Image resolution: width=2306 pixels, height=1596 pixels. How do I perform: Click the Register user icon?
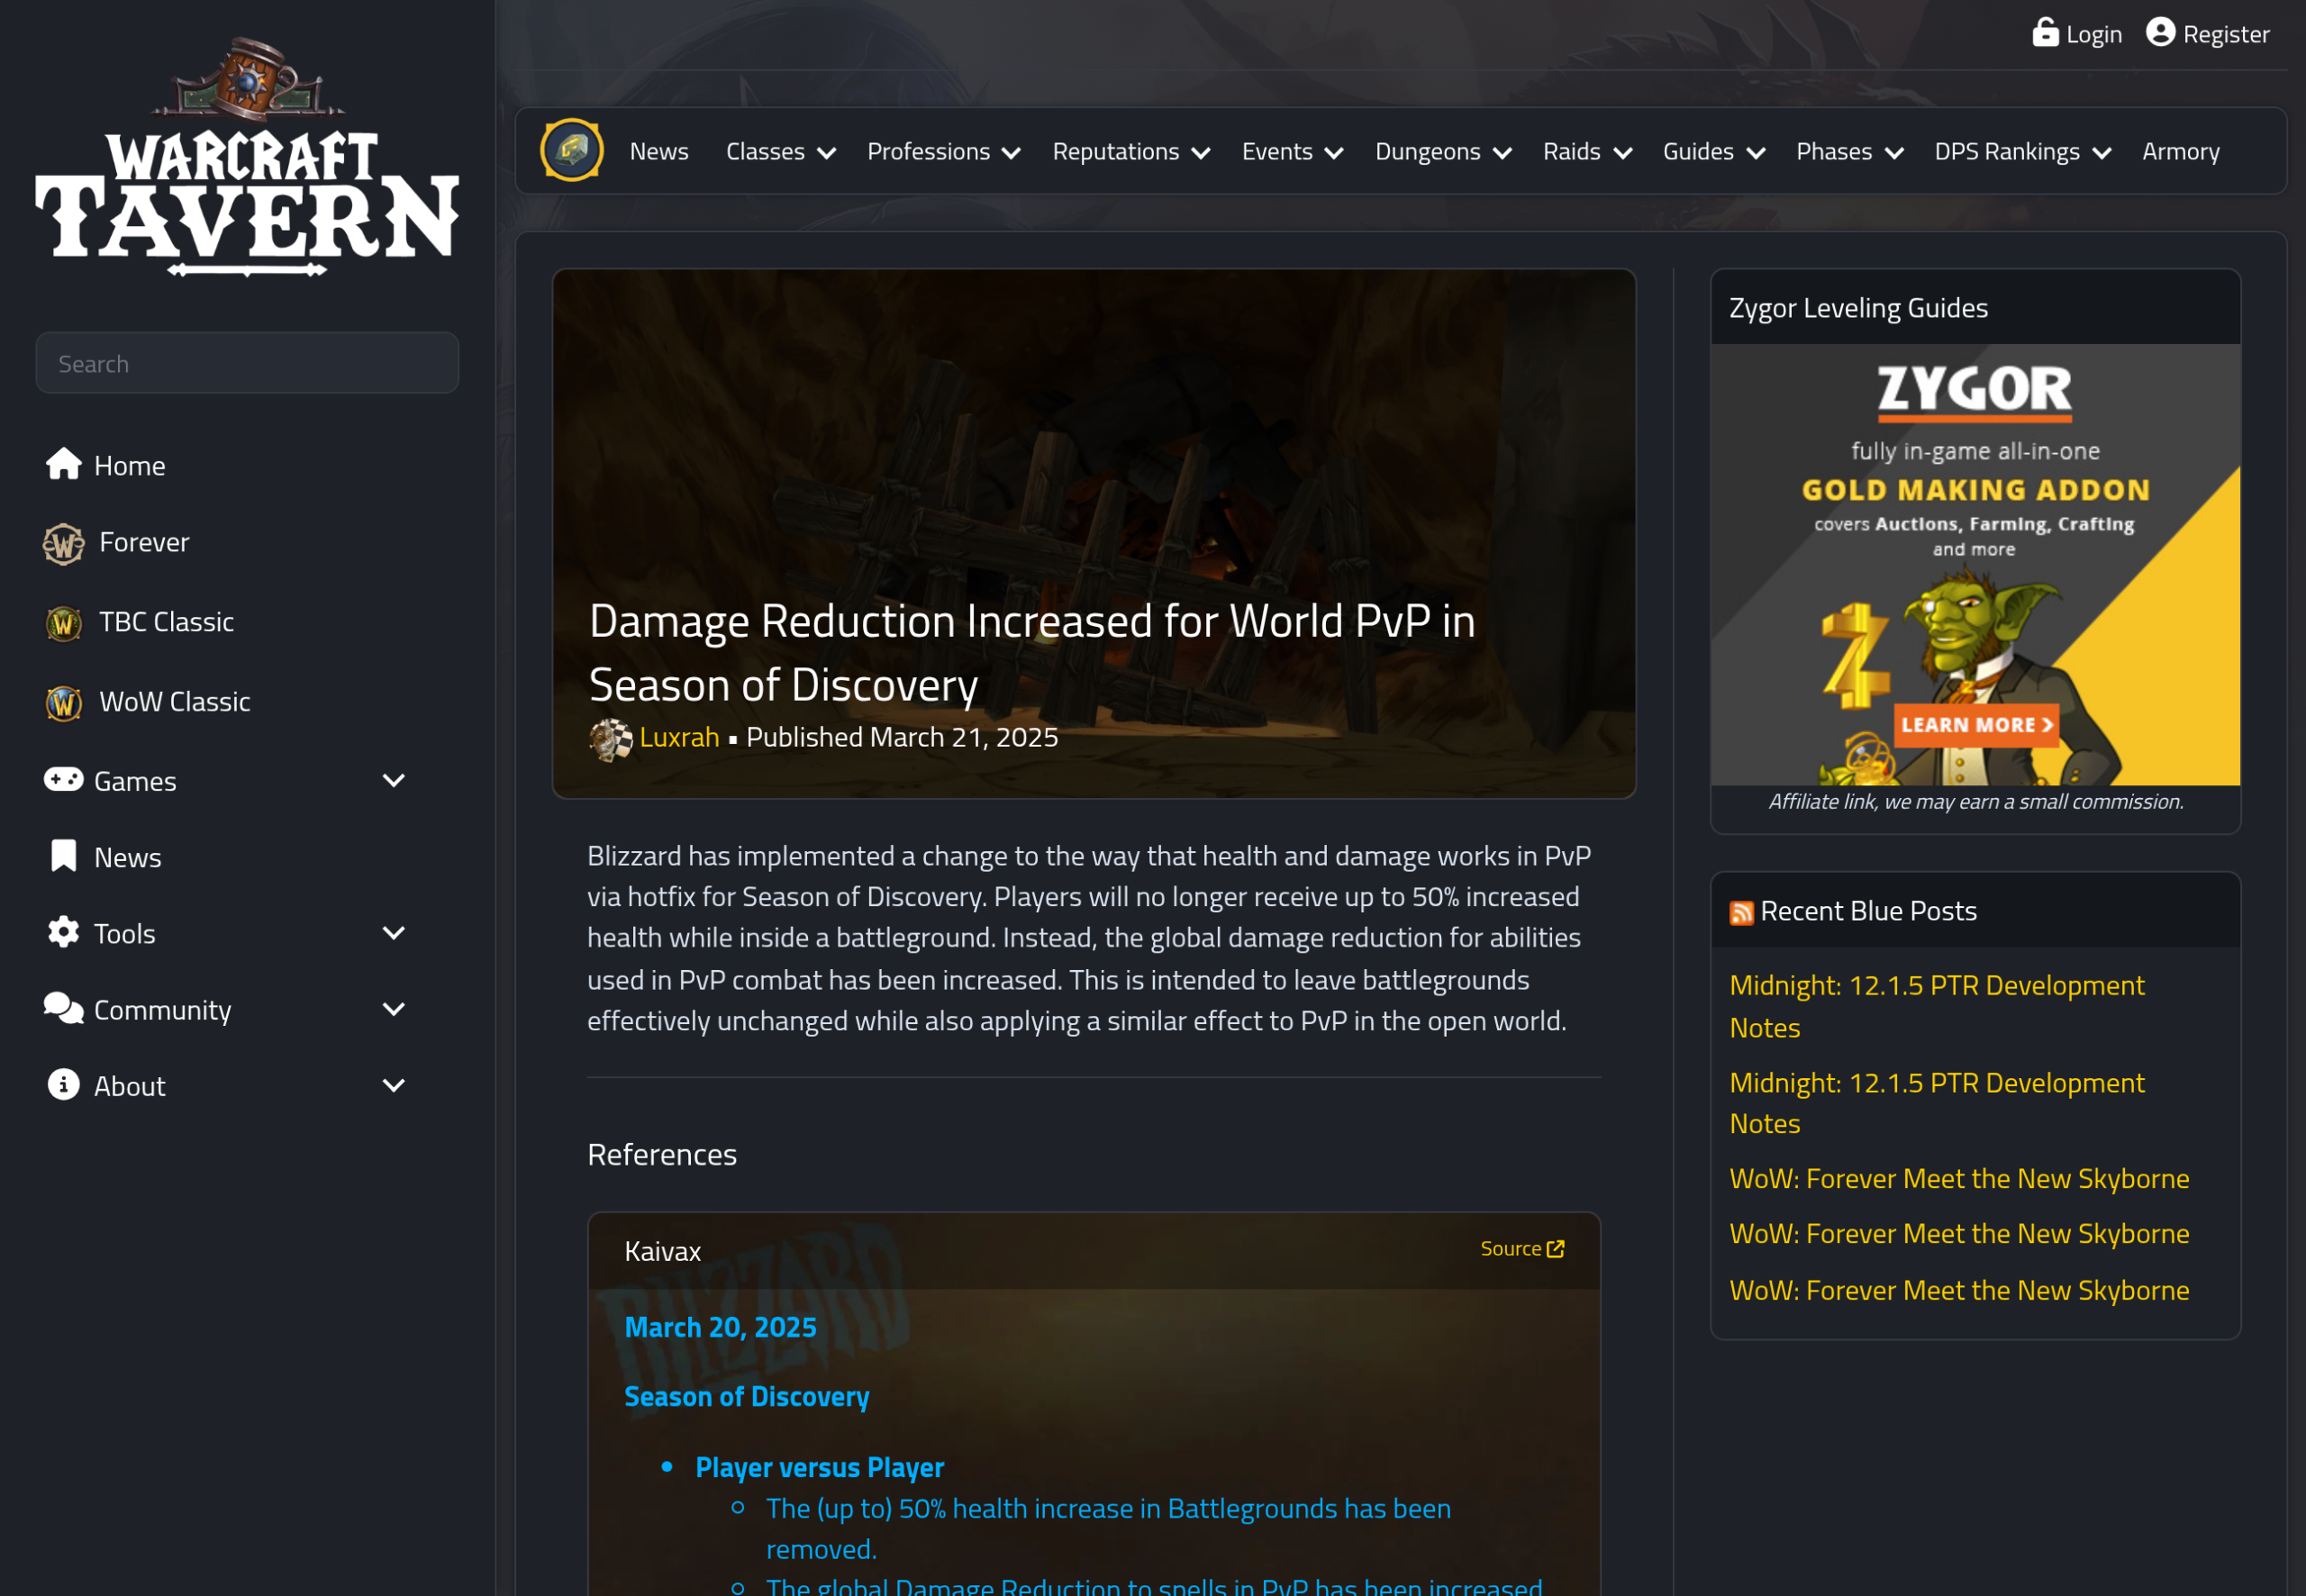coord(2160,33)
